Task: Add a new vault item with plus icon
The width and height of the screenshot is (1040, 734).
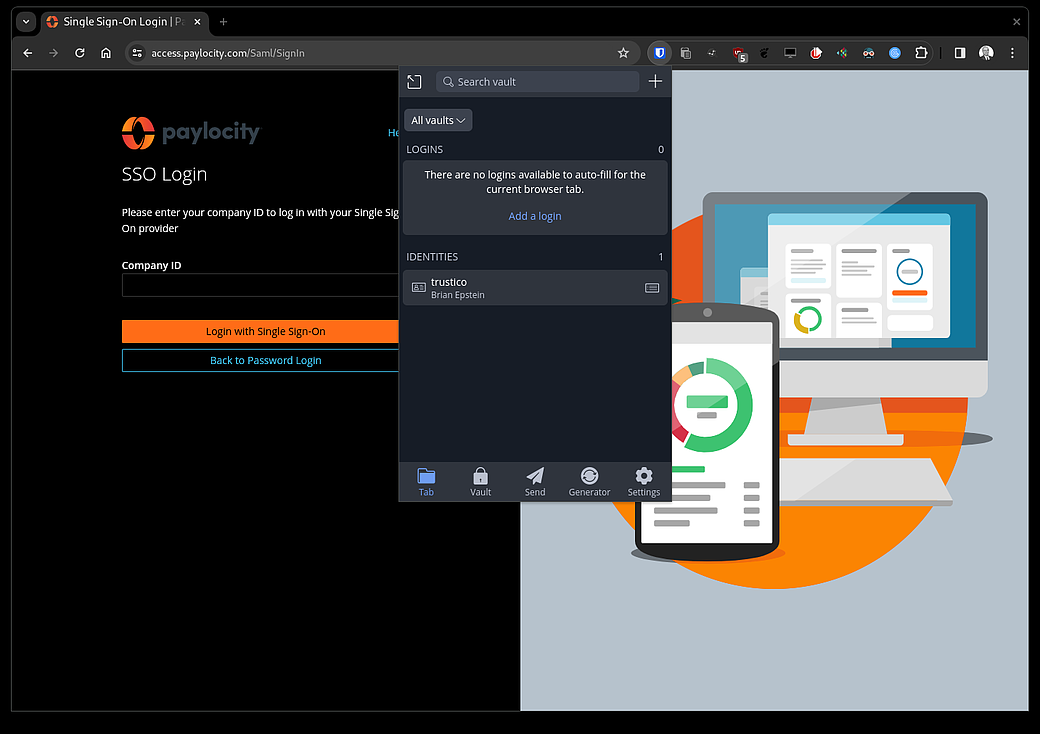Action: (655, 82)
